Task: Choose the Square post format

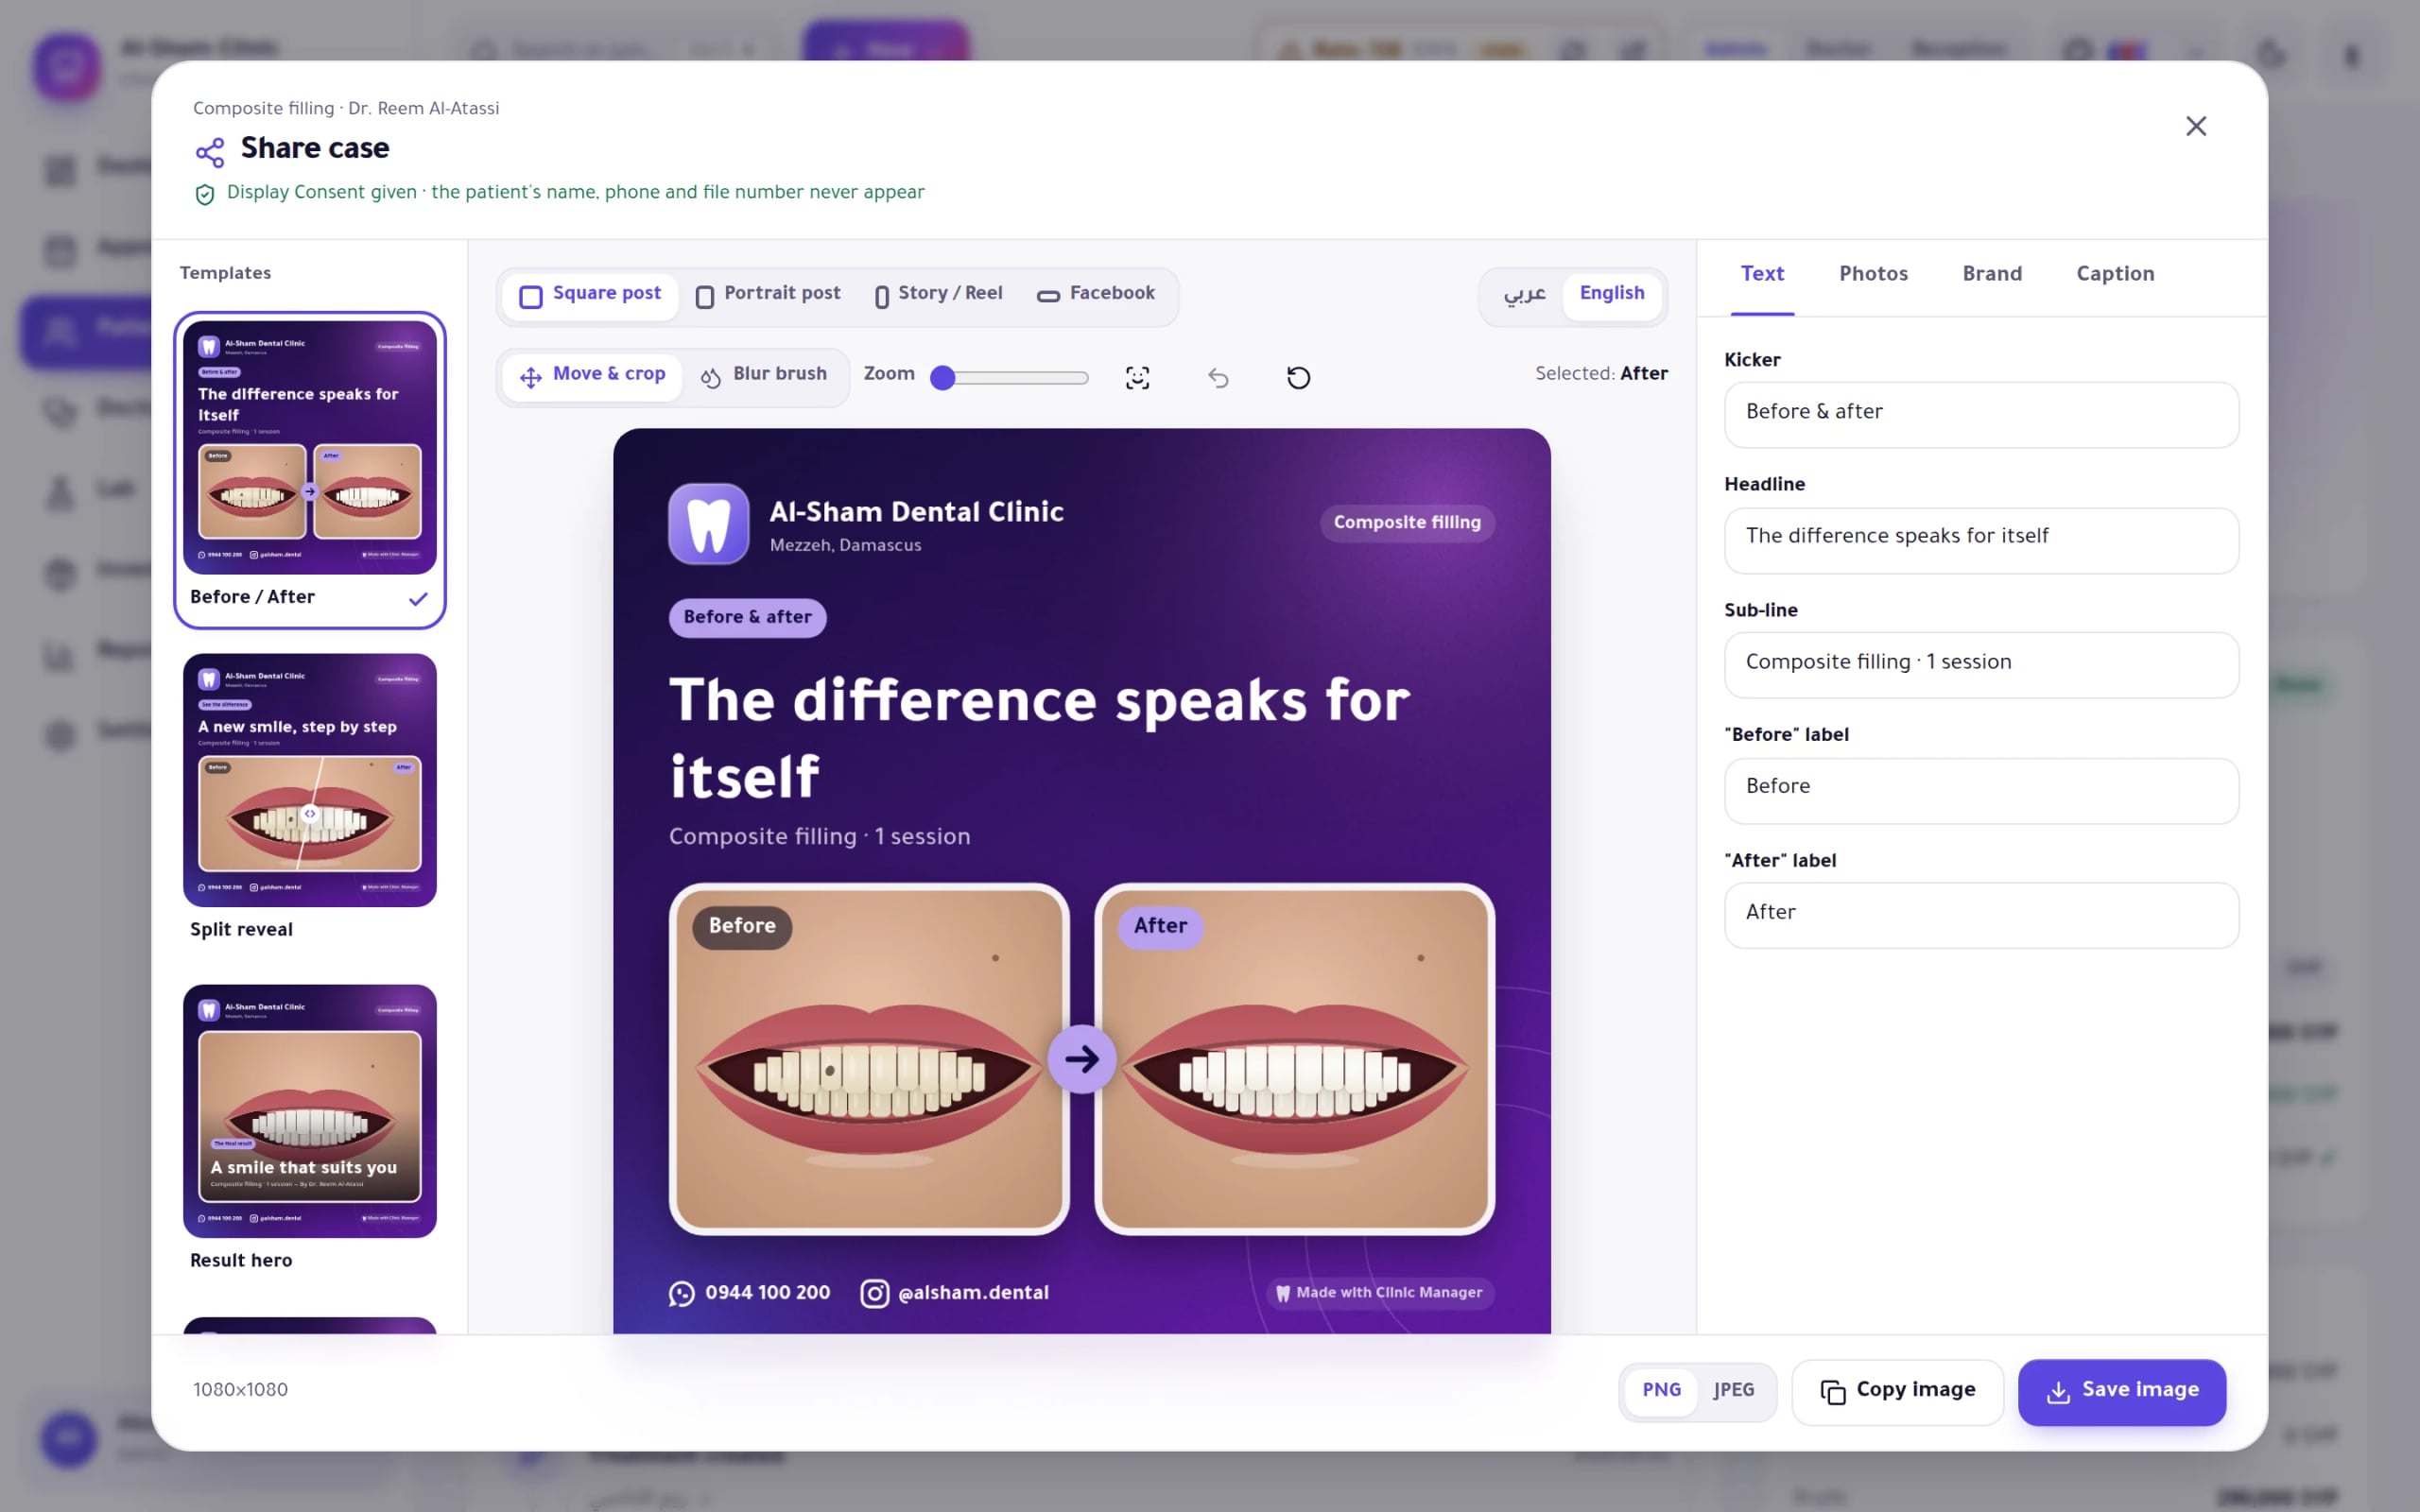Action: [590, 295]
